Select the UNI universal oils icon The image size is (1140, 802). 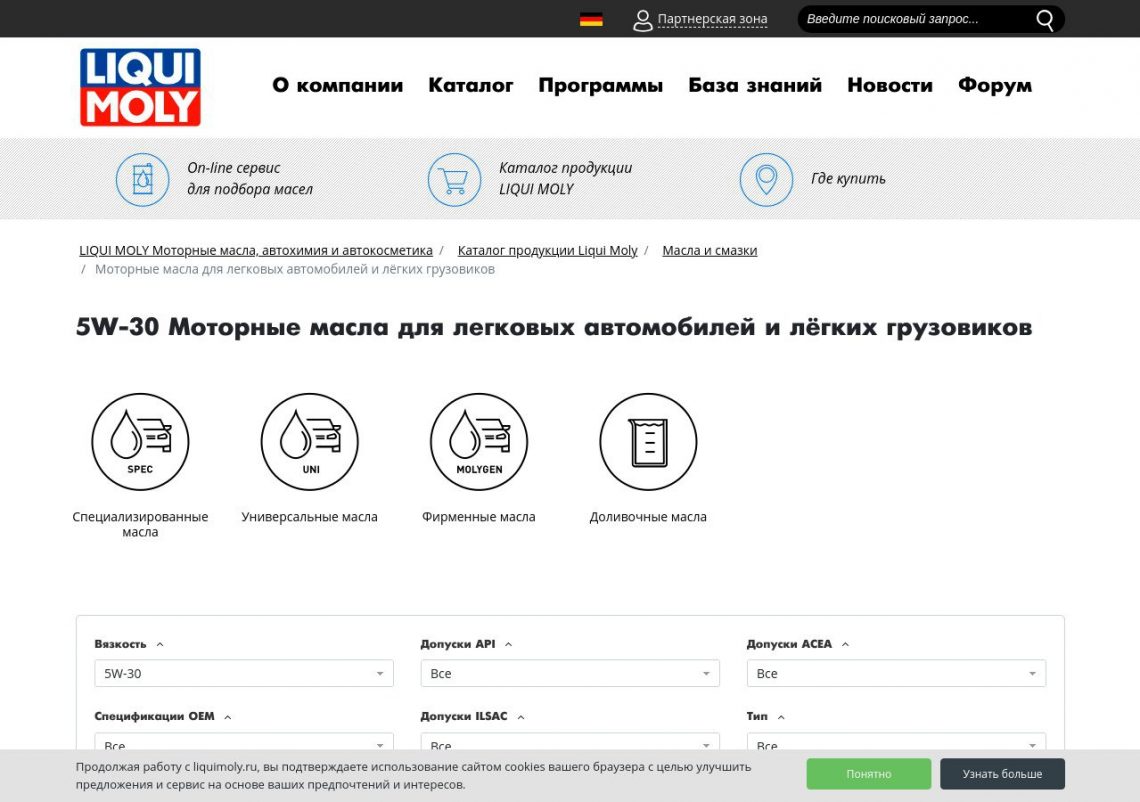[310, 441]
